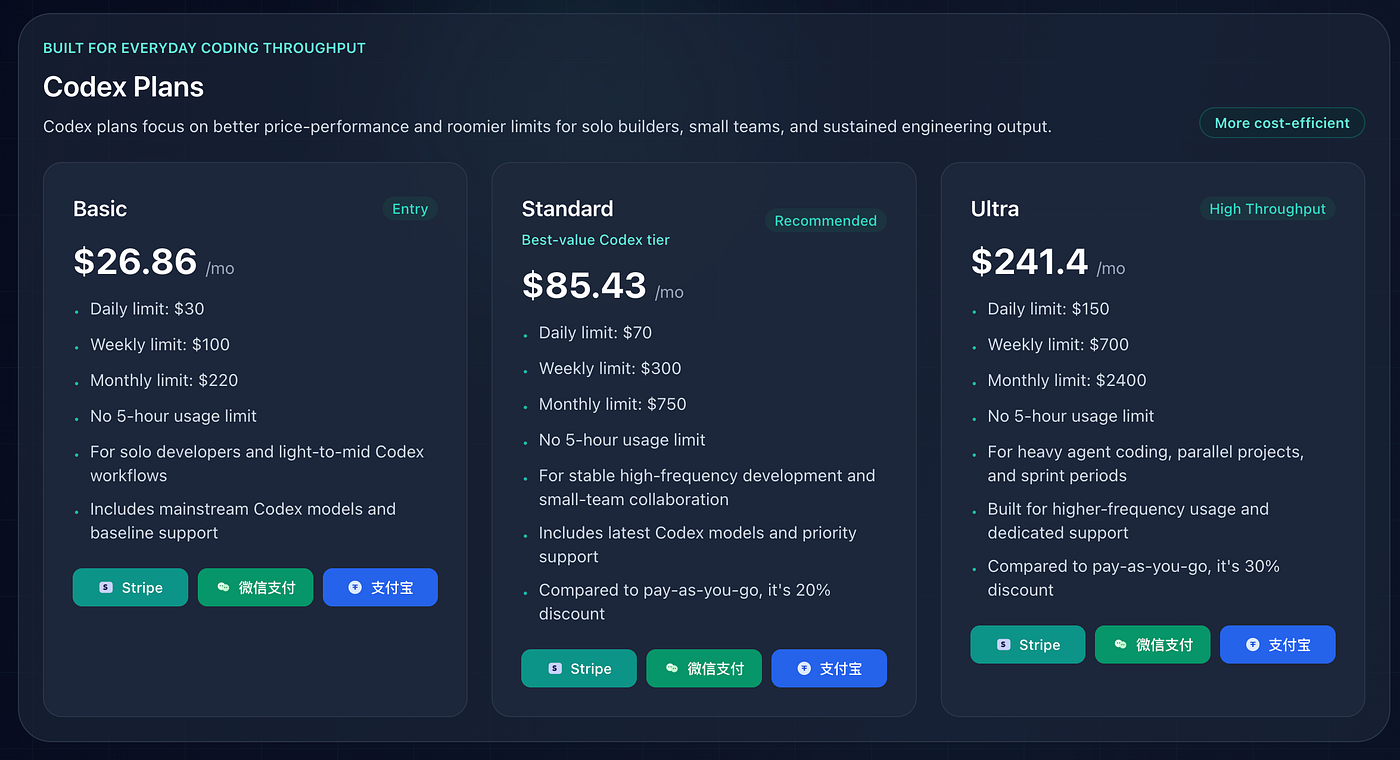Click Stripe icon in Basic plan

[x=106, y=588]
